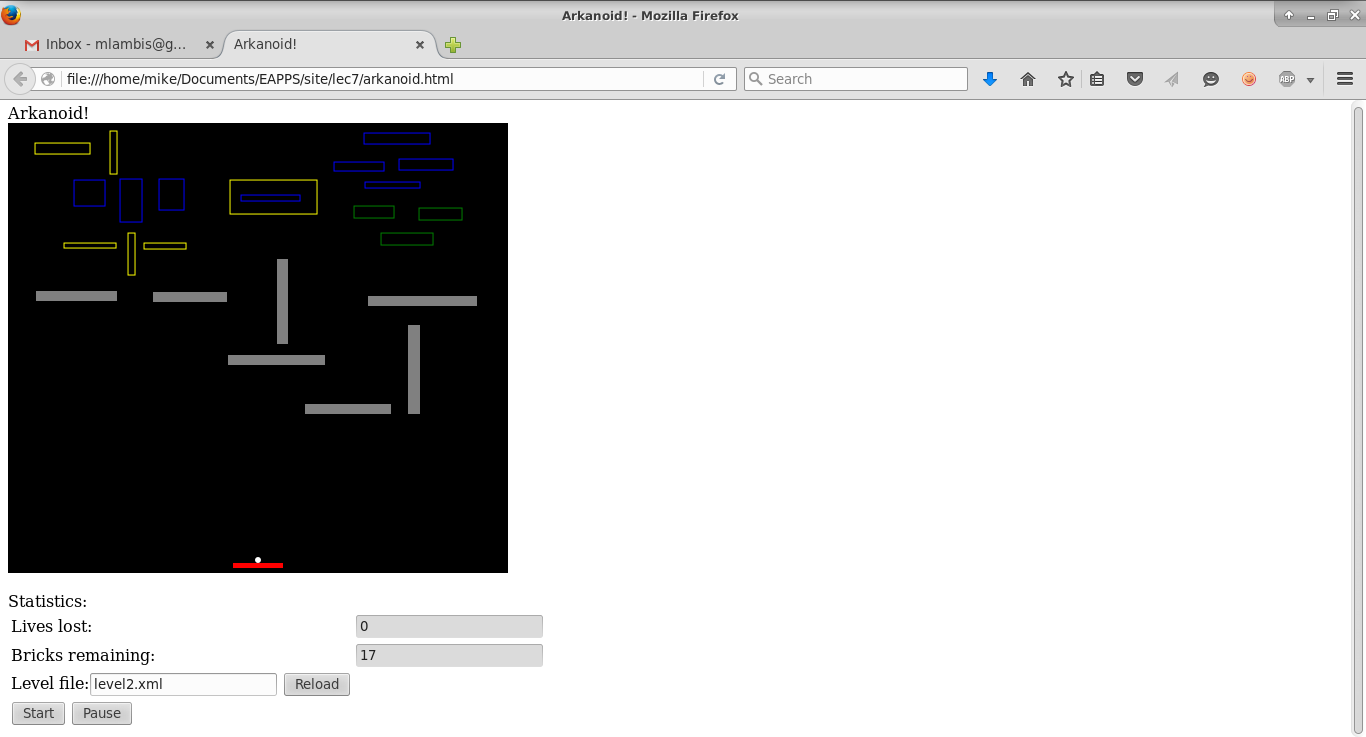Open the Firefox hamburger menu
Screen dimensions: 1366x737
click(1345, 79)
